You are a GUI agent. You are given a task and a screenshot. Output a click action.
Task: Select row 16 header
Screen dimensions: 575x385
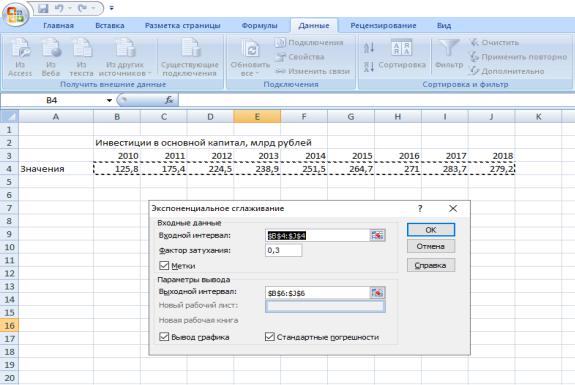(x=9, y=326)
